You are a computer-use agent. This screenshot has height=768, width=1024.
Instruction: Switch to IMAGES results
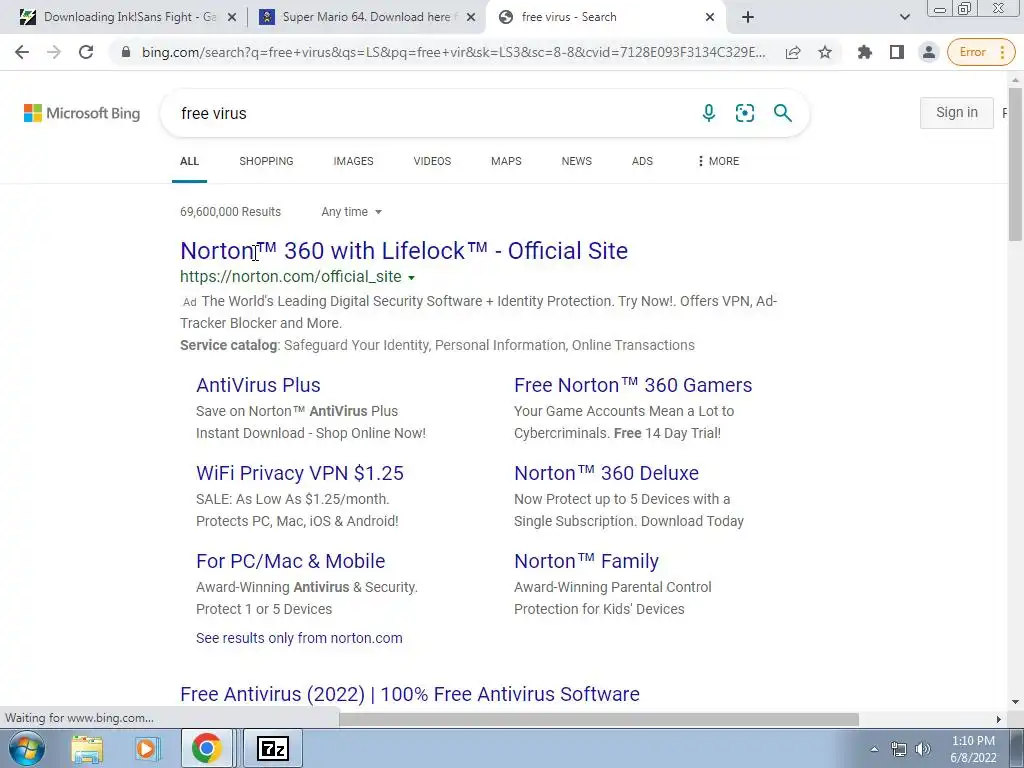353,161
